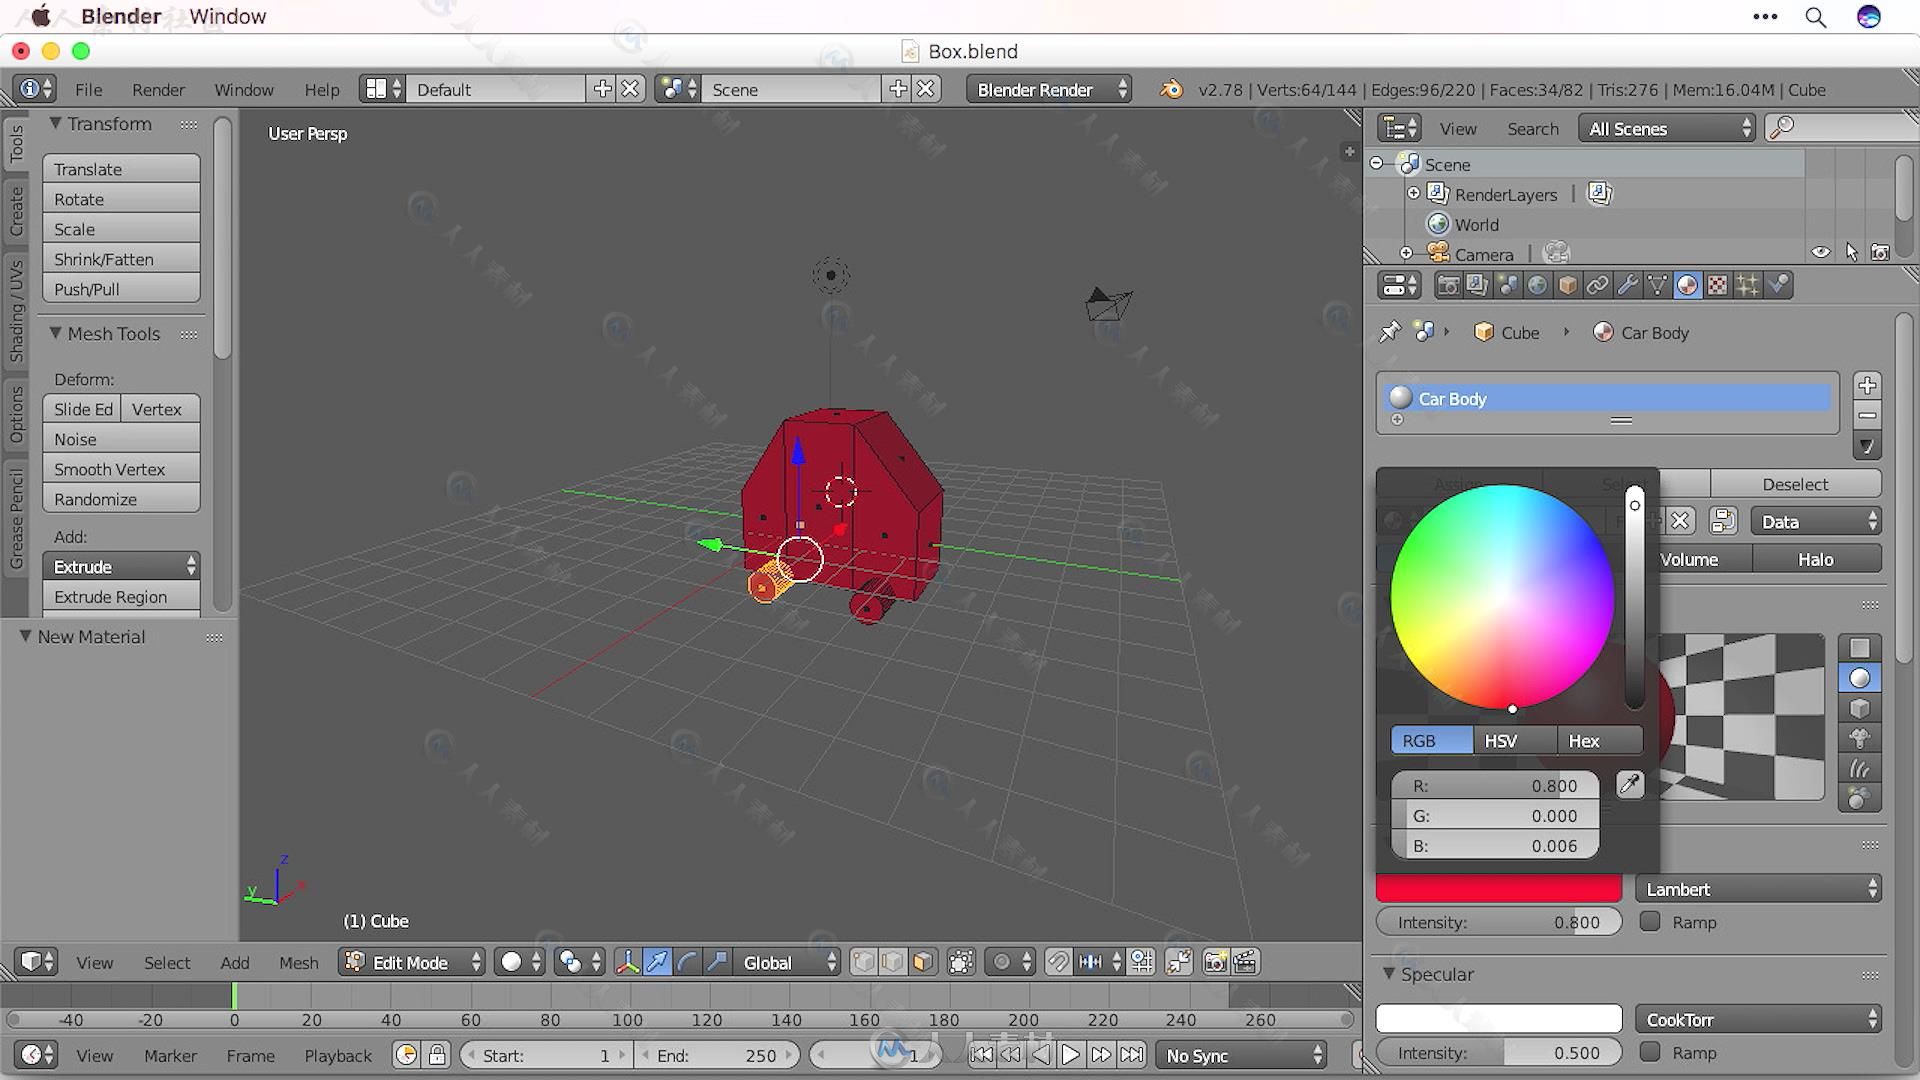This screenshot has height=1080, width=1920.
Task: Click the HSV color mode tab
Action: point(1502,741)
